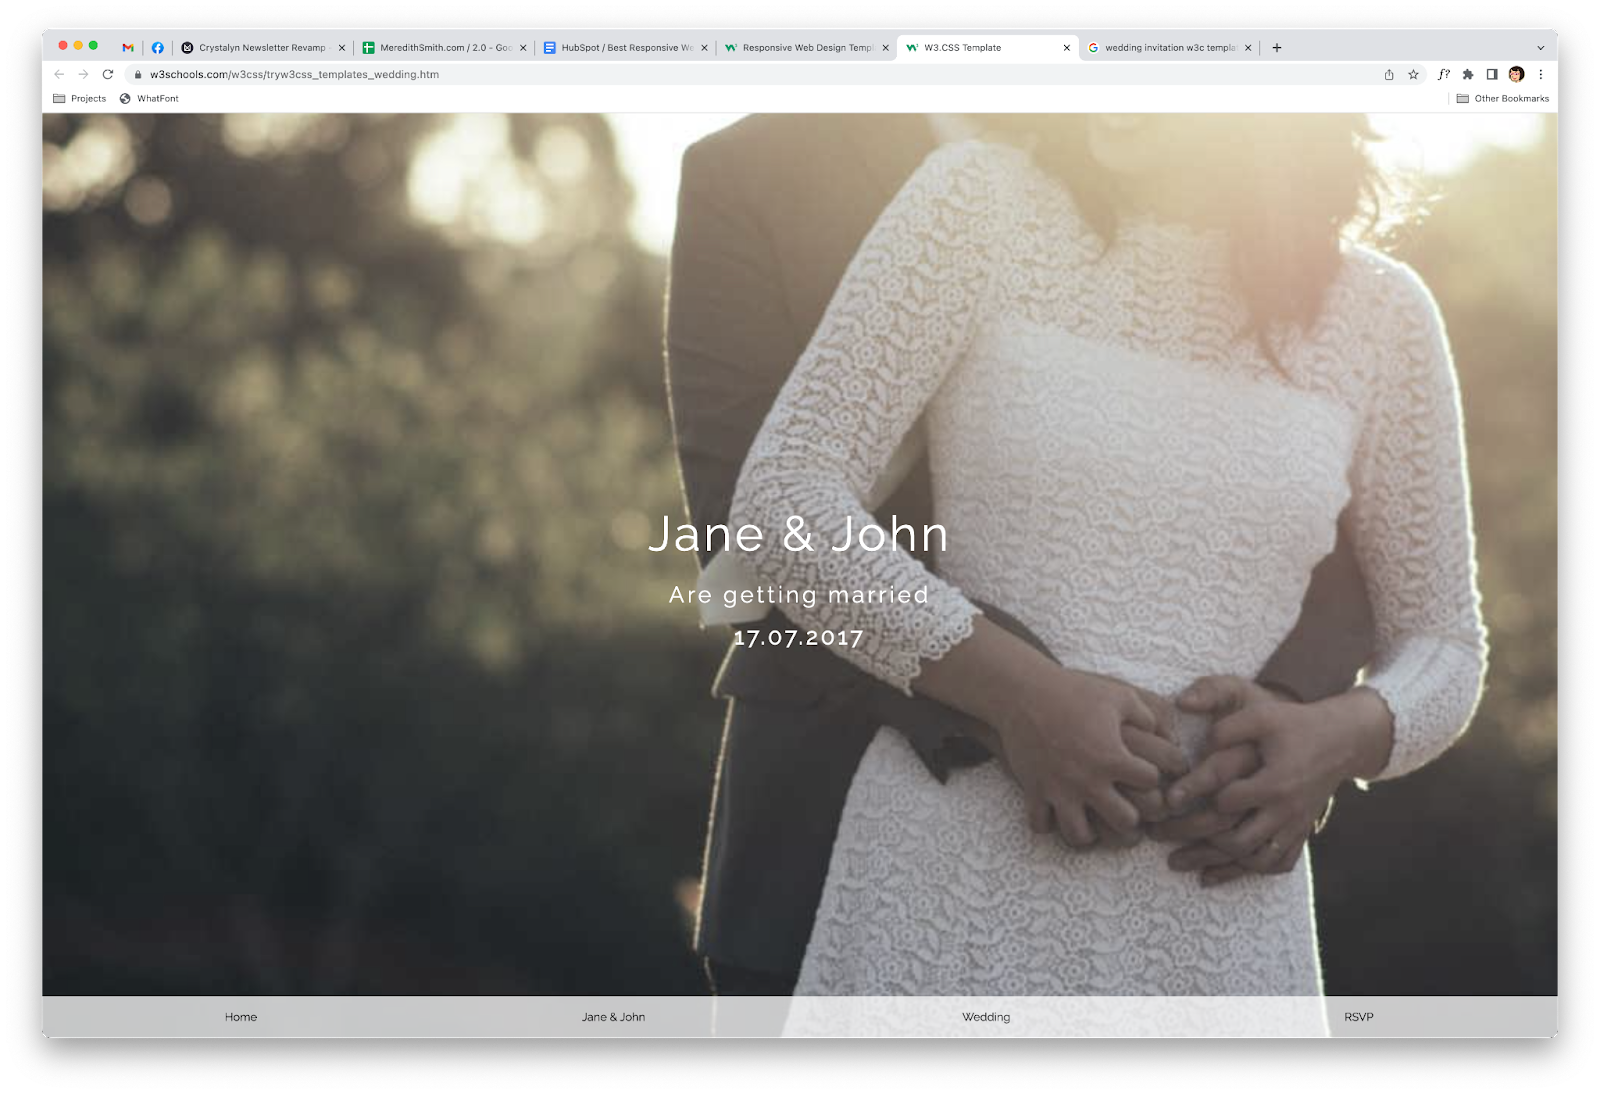The width and height of the screenshot is (1600, 1094).
Task: Click the Wedding link in bottom navbar
Action: pos(986,1017)
